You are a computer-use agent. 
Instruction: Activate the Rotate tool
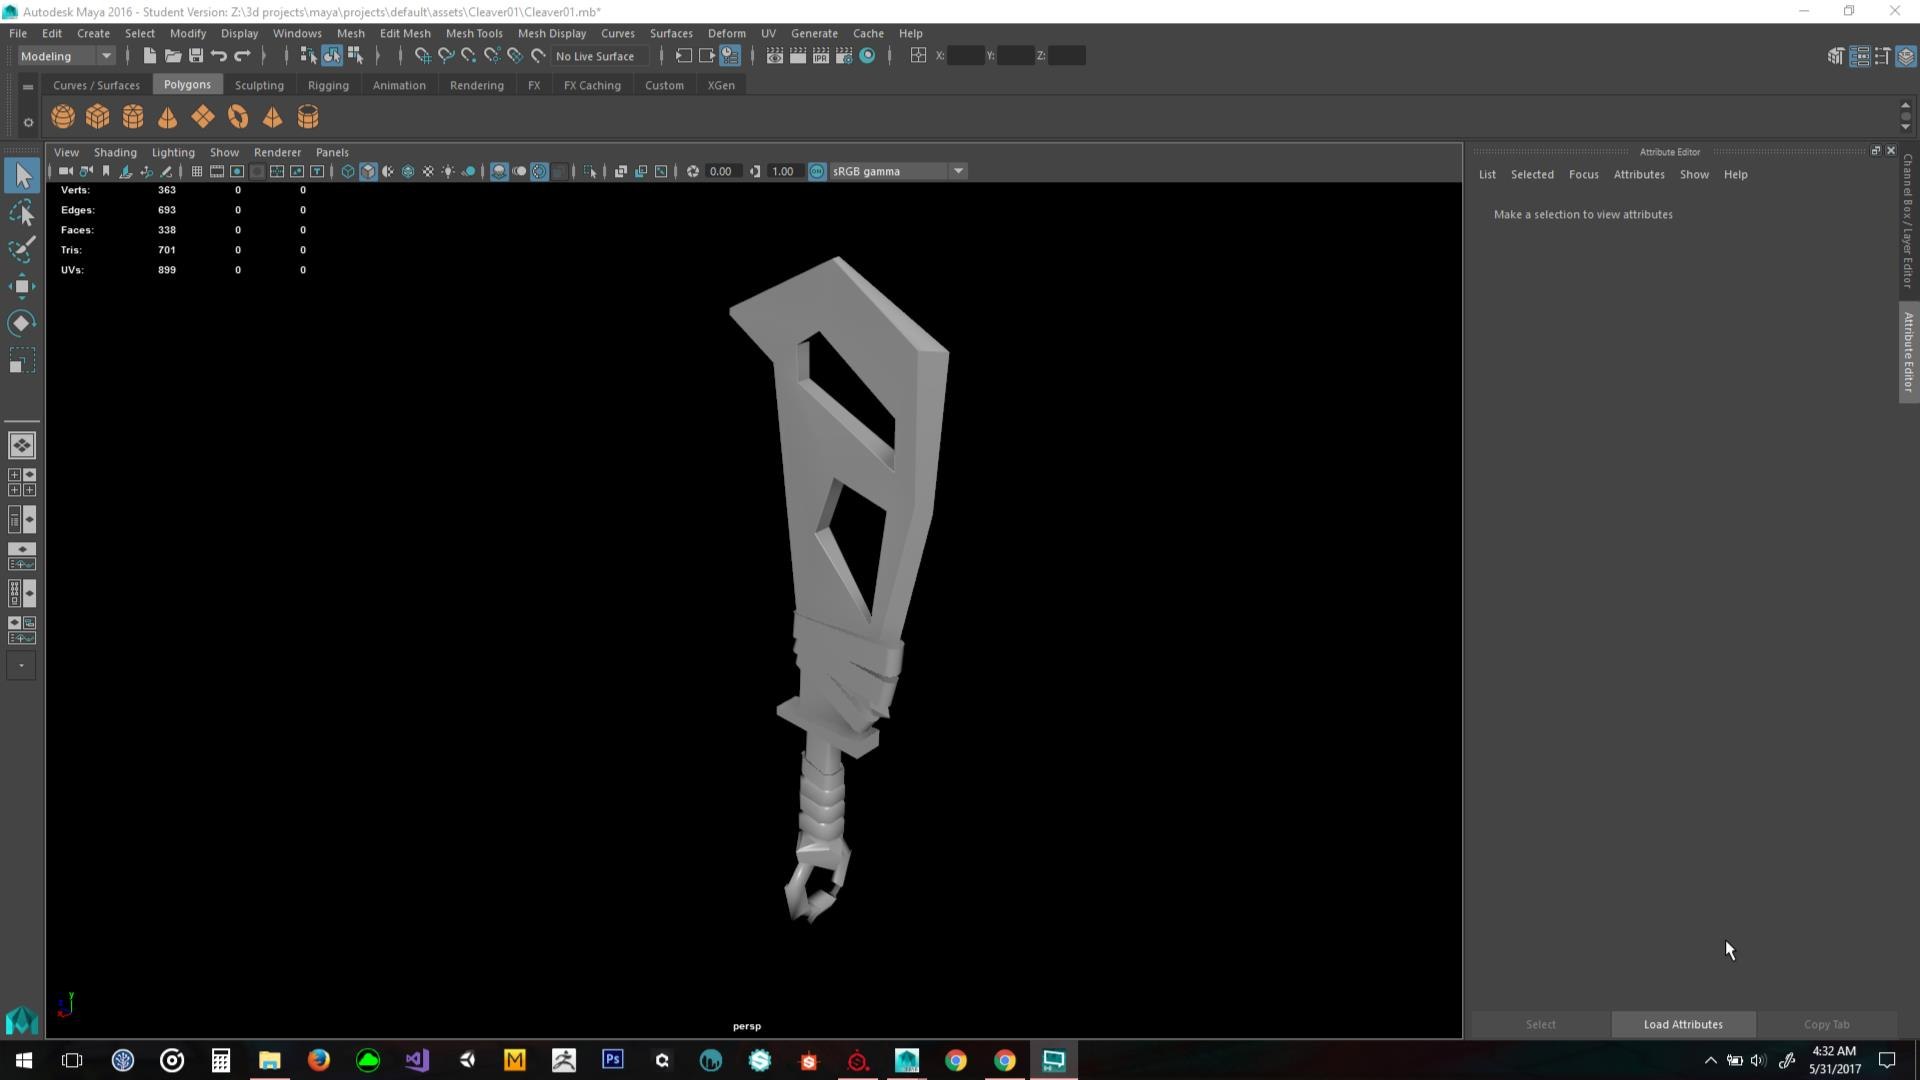pyautogui.click(x=21, y=323)
